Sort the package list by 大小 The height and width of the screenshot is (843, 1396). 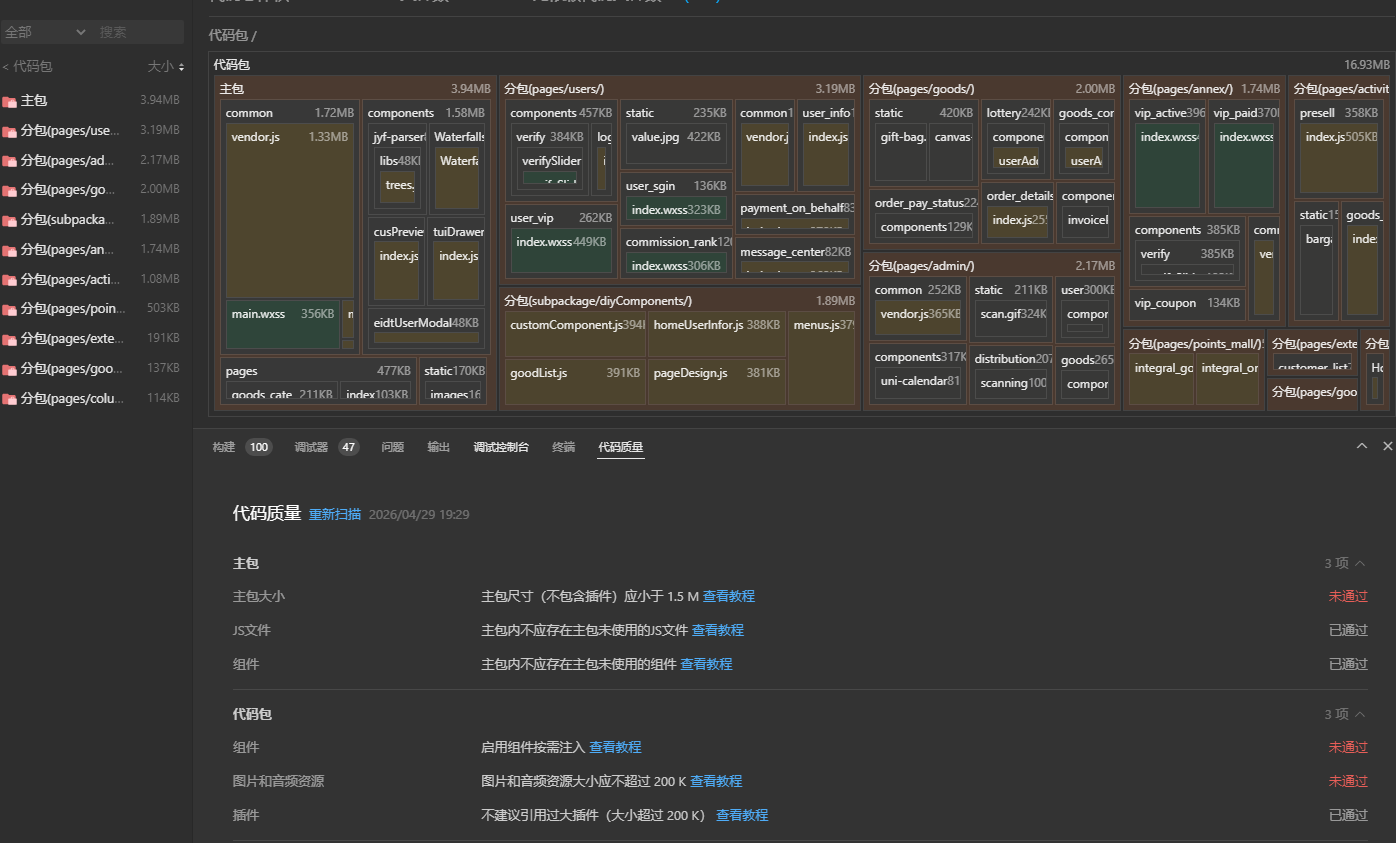tap(166, 67)
